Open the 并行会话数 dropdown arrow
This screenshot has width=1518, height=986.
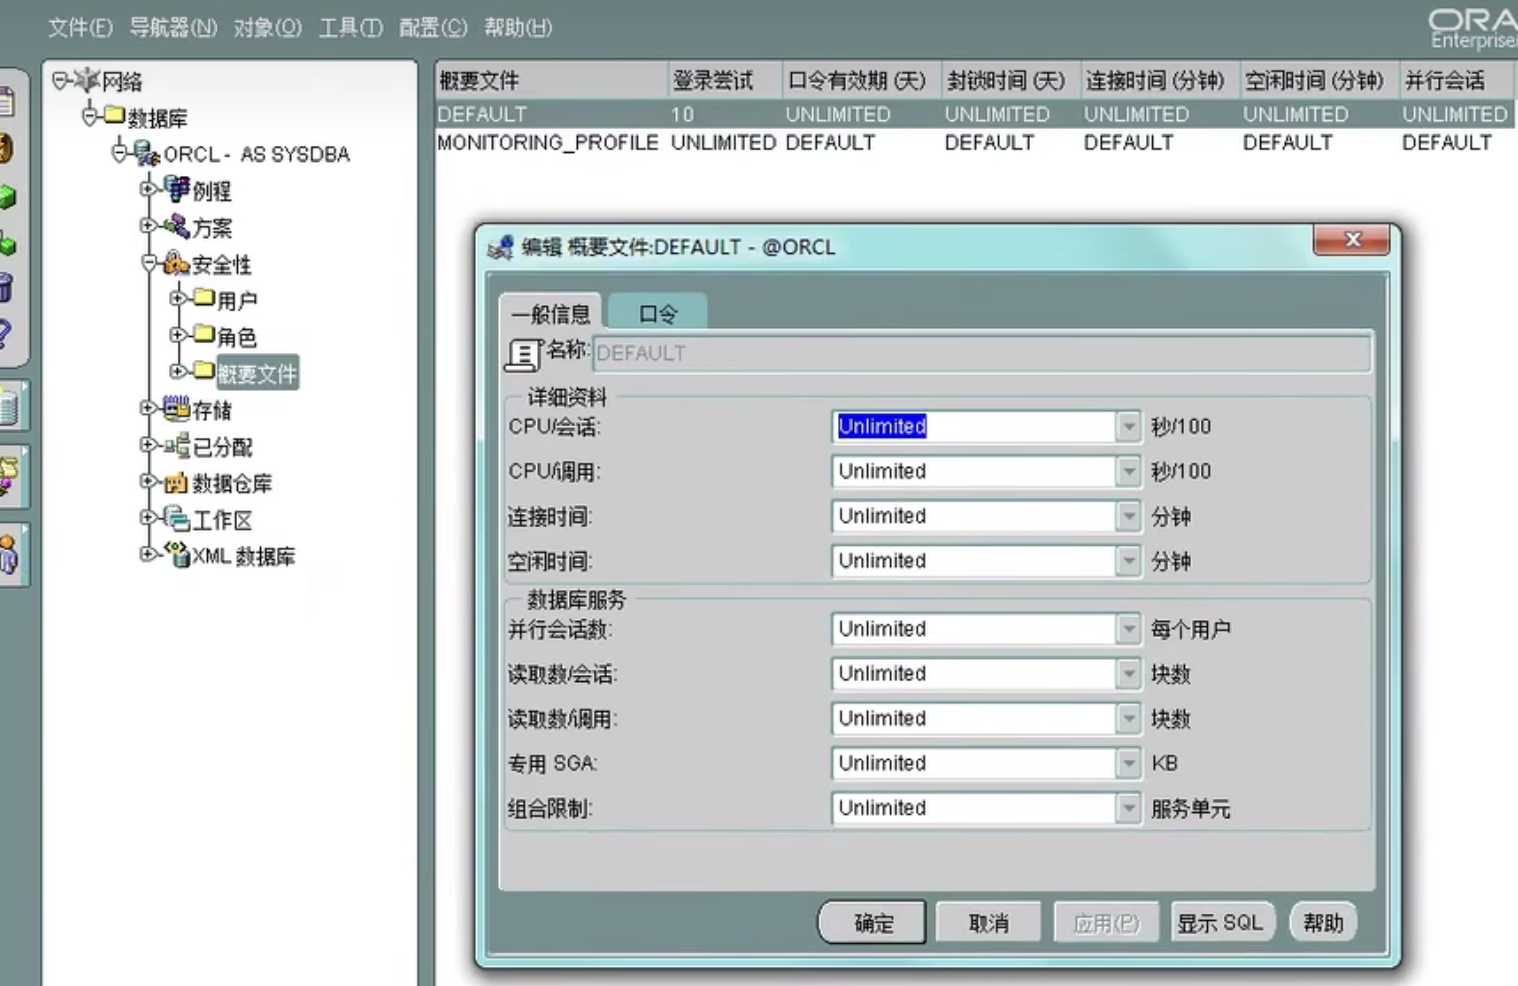(1128, 629)
